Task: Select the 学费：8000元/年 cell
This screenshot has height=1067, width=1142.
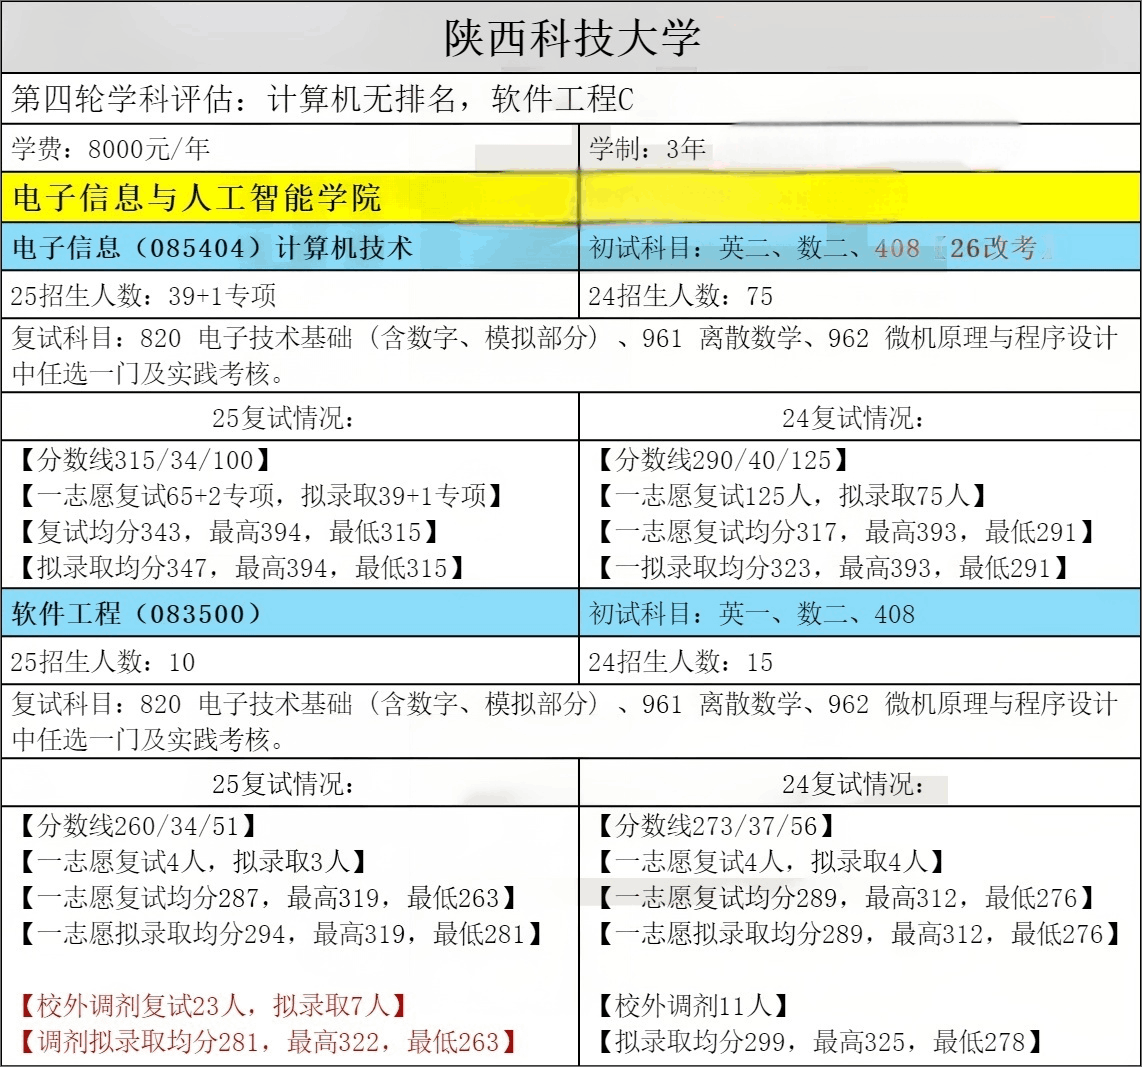Action: [110, 149]
